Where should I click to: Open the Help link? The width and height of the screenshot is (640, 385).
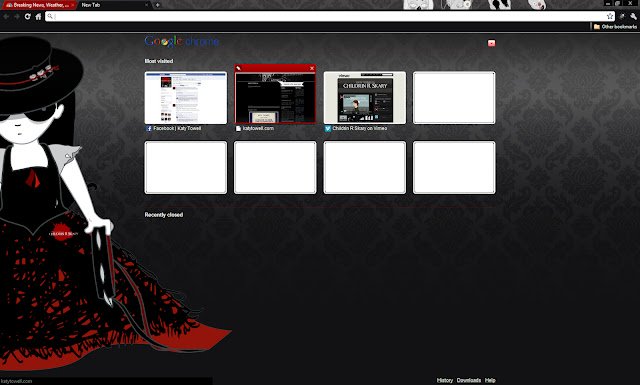click(490, 380)
